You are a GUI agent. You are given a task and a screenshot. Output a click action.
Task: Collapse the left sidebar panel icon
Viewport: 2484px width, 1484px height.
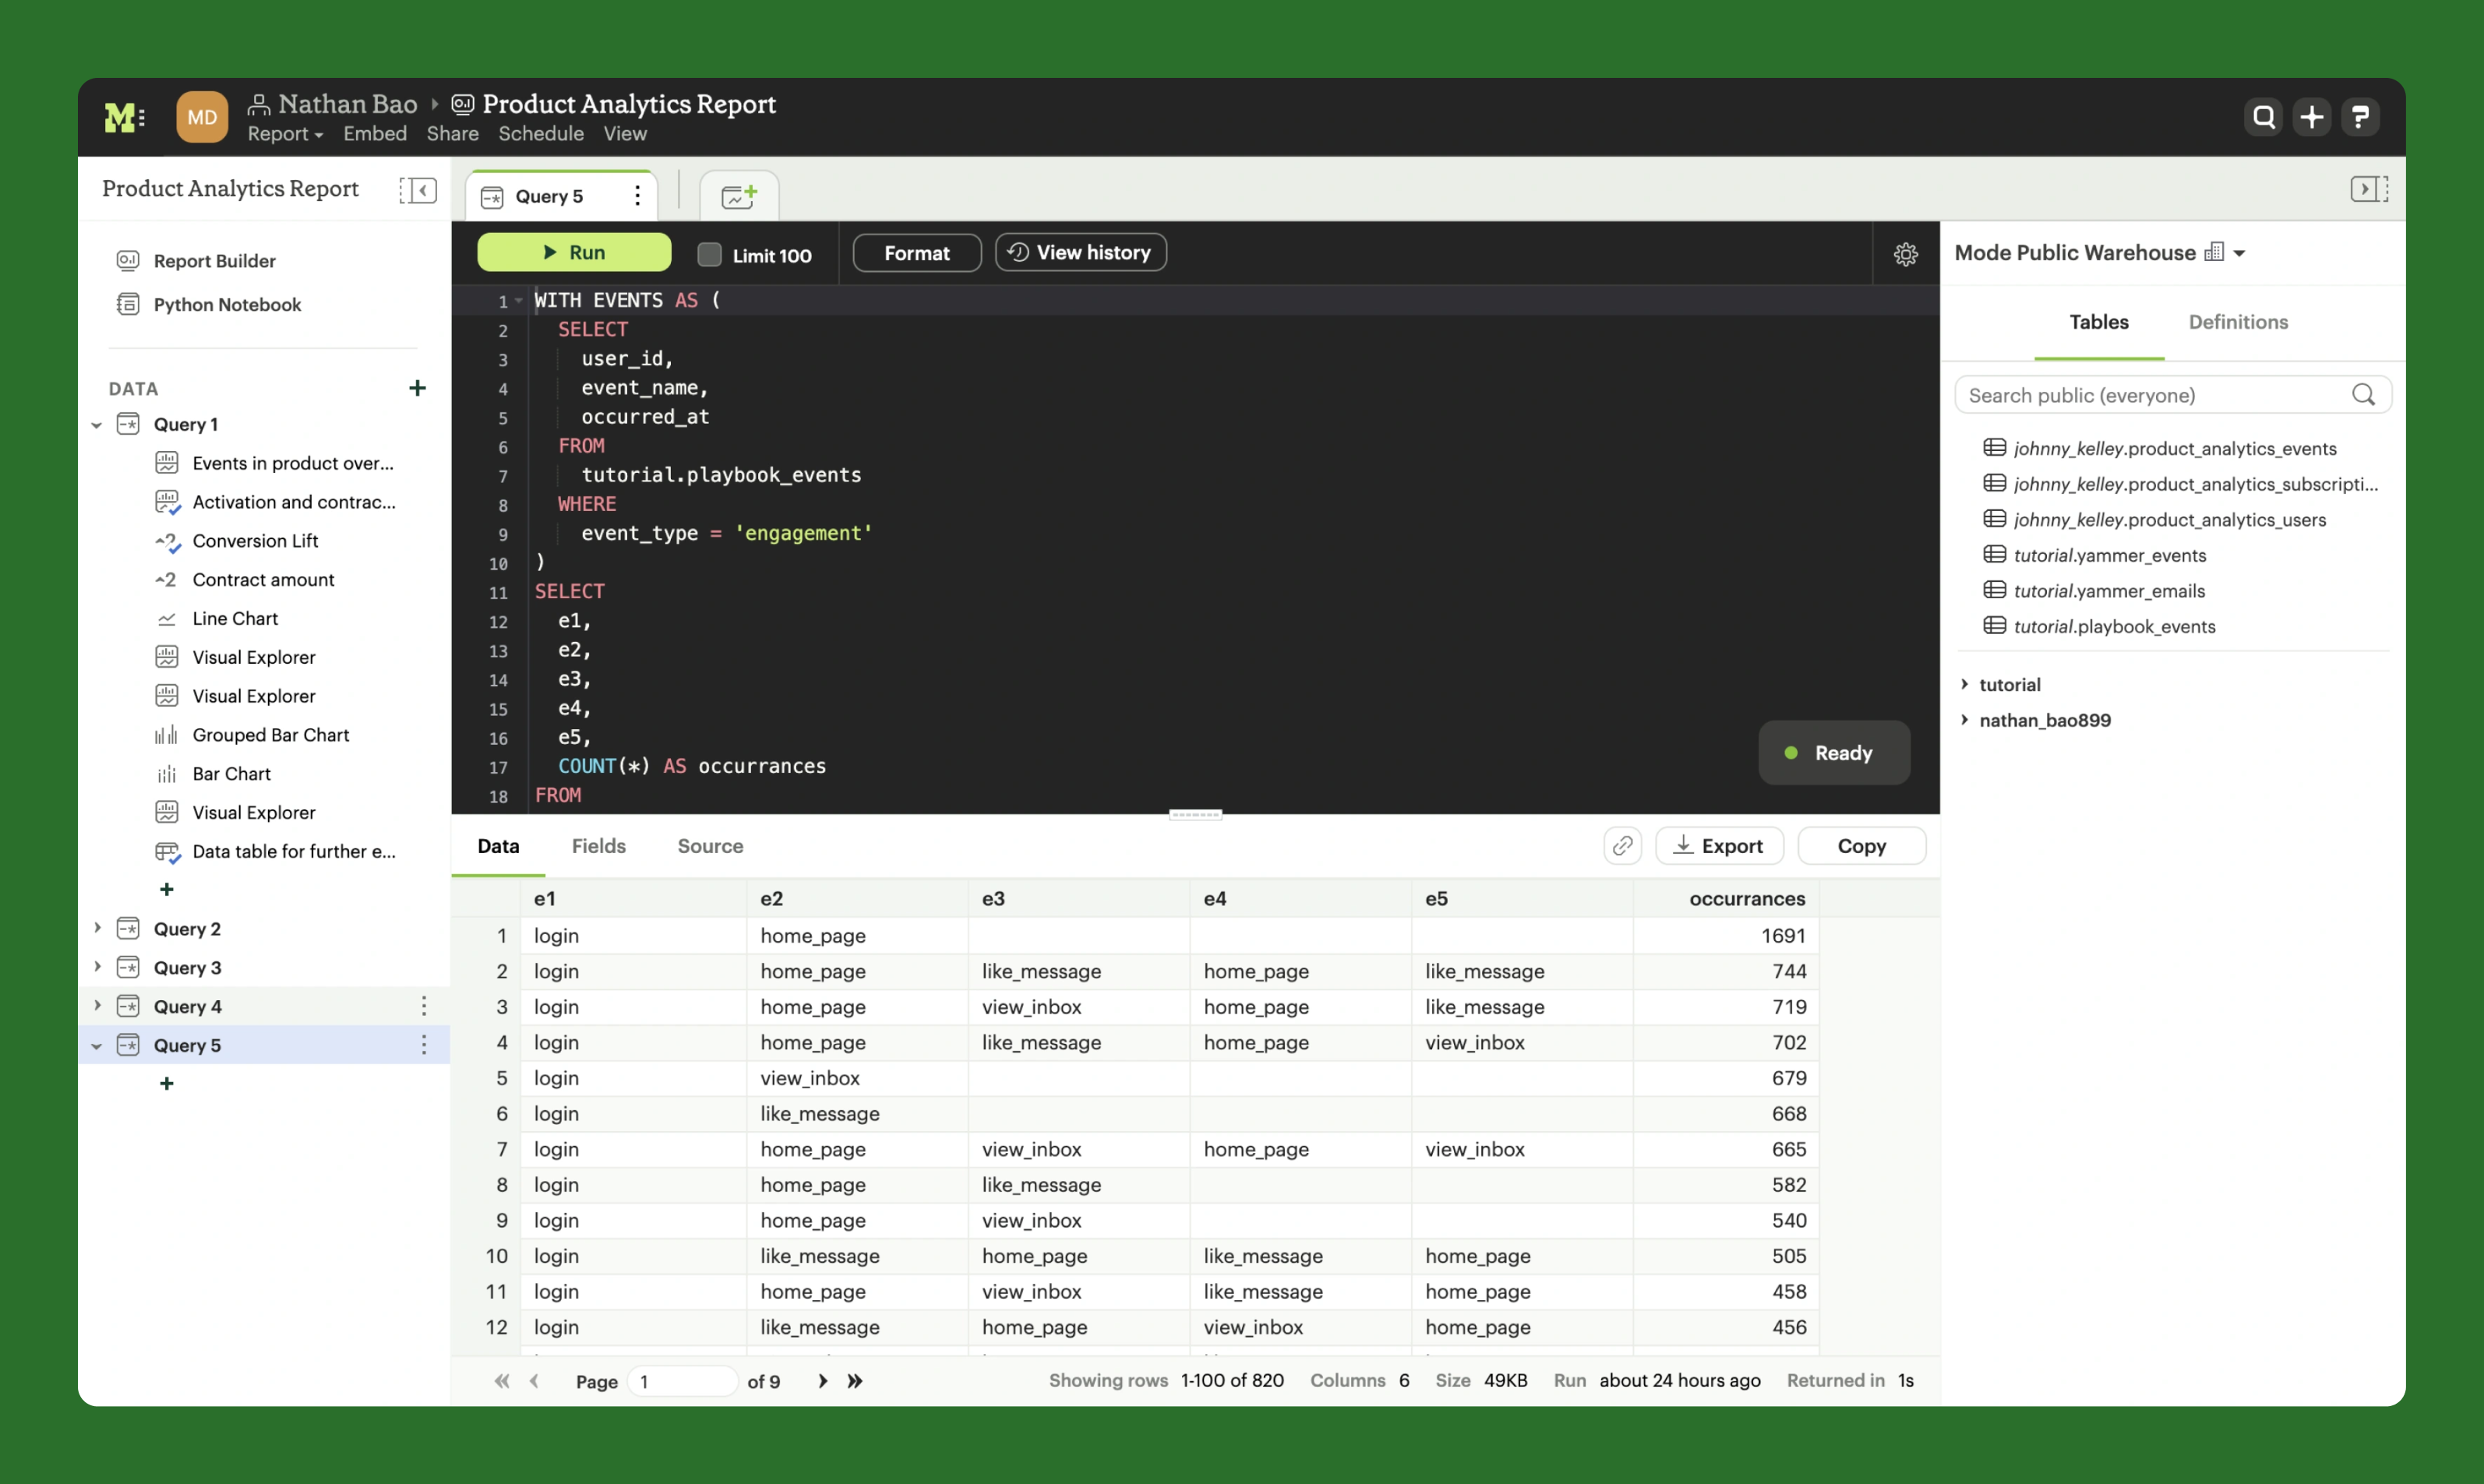click(x=418, y=190)
